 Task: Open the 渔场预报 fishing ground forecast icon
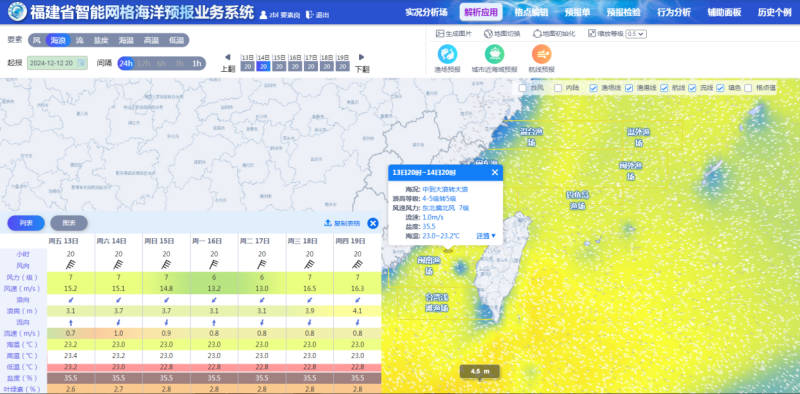tap(447, 54)
